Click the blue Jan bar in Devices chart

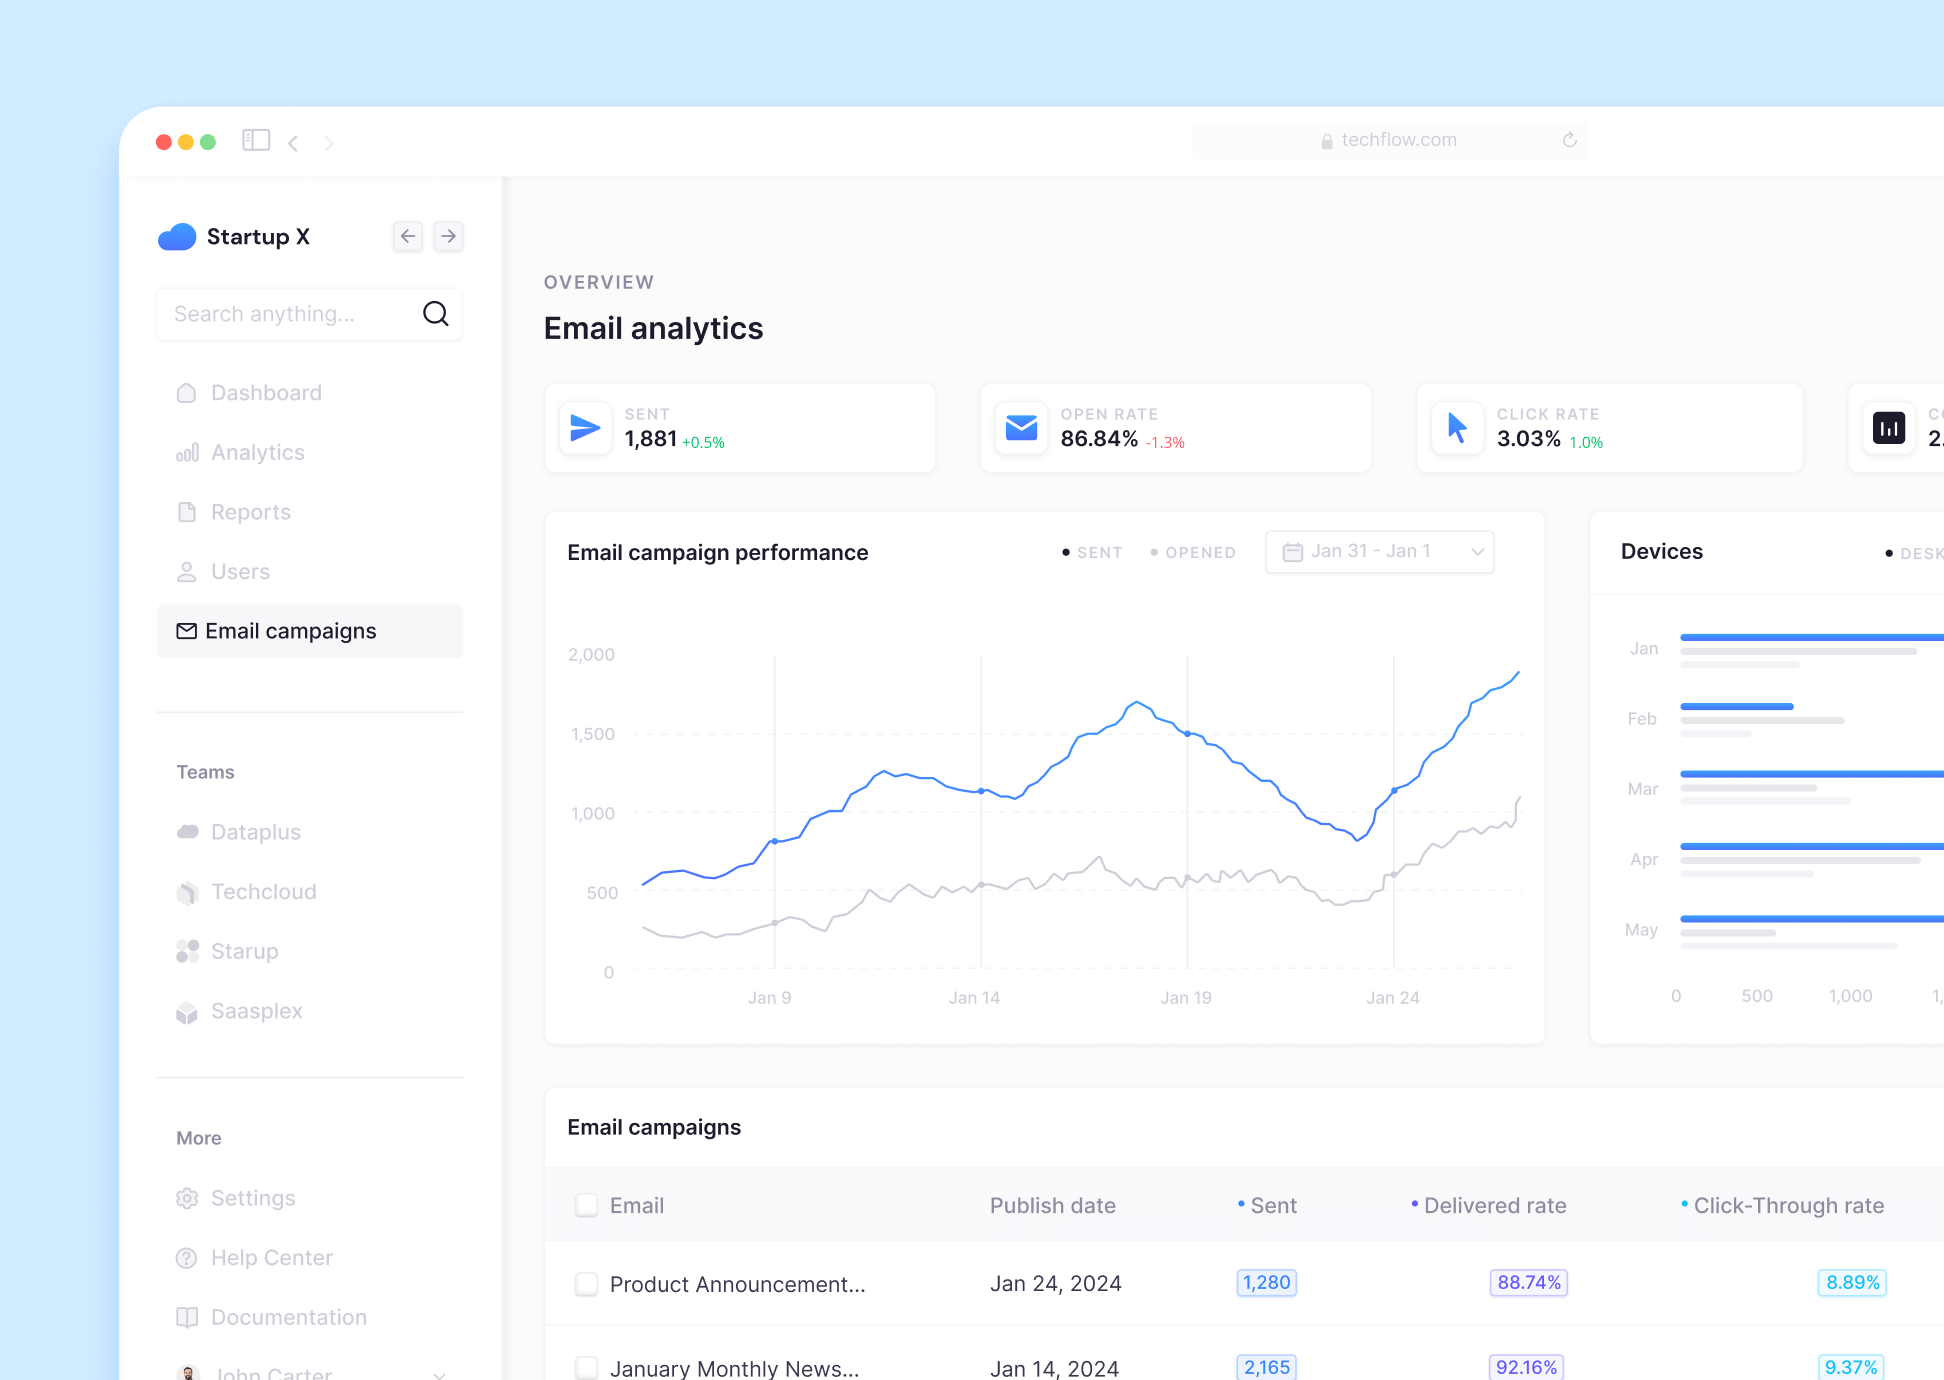(1812, 637)
